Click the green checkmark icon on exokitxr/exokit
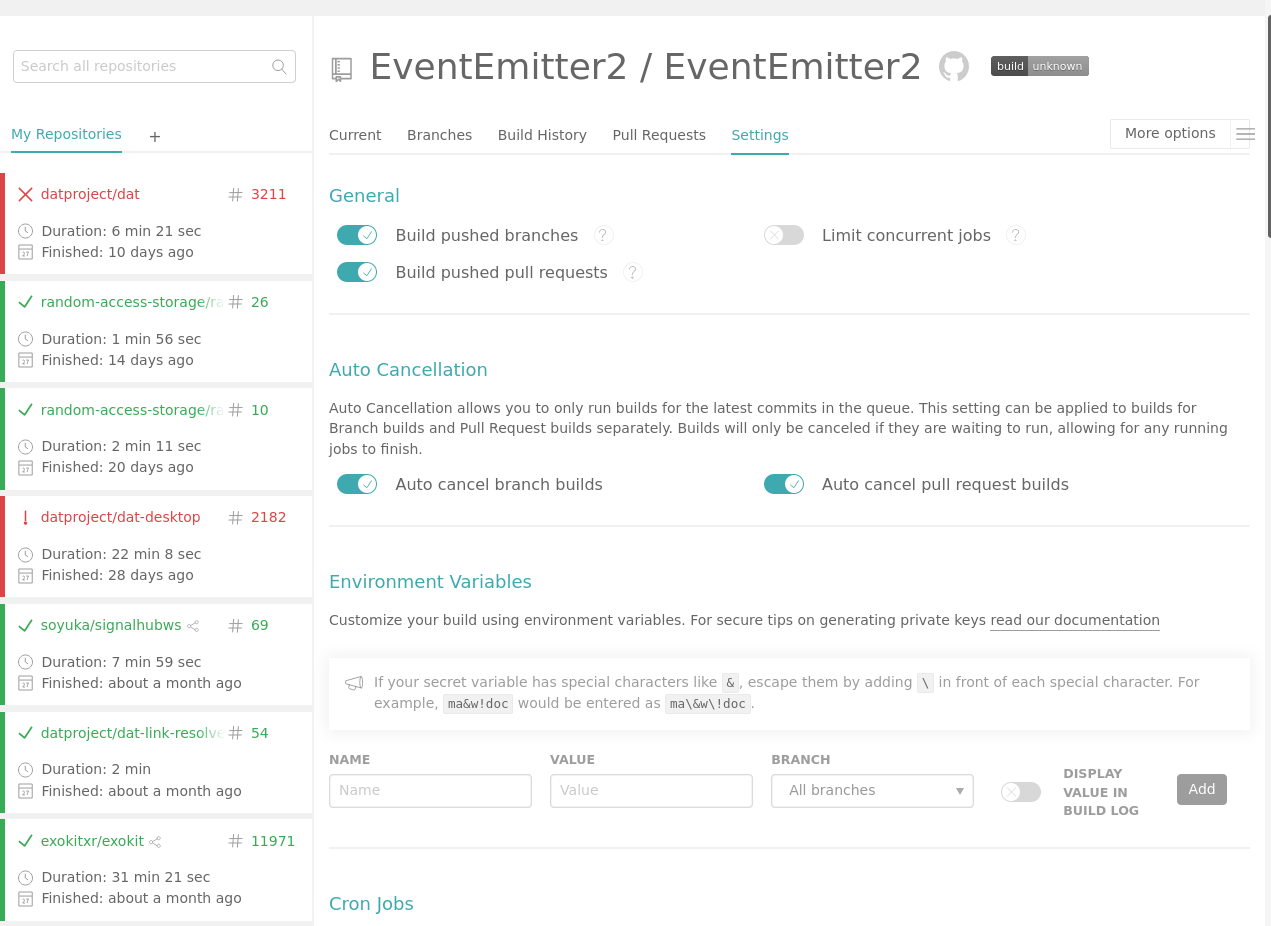This screenshot has width=1271, height=926. pyautogui.click(x=25, y=841)
